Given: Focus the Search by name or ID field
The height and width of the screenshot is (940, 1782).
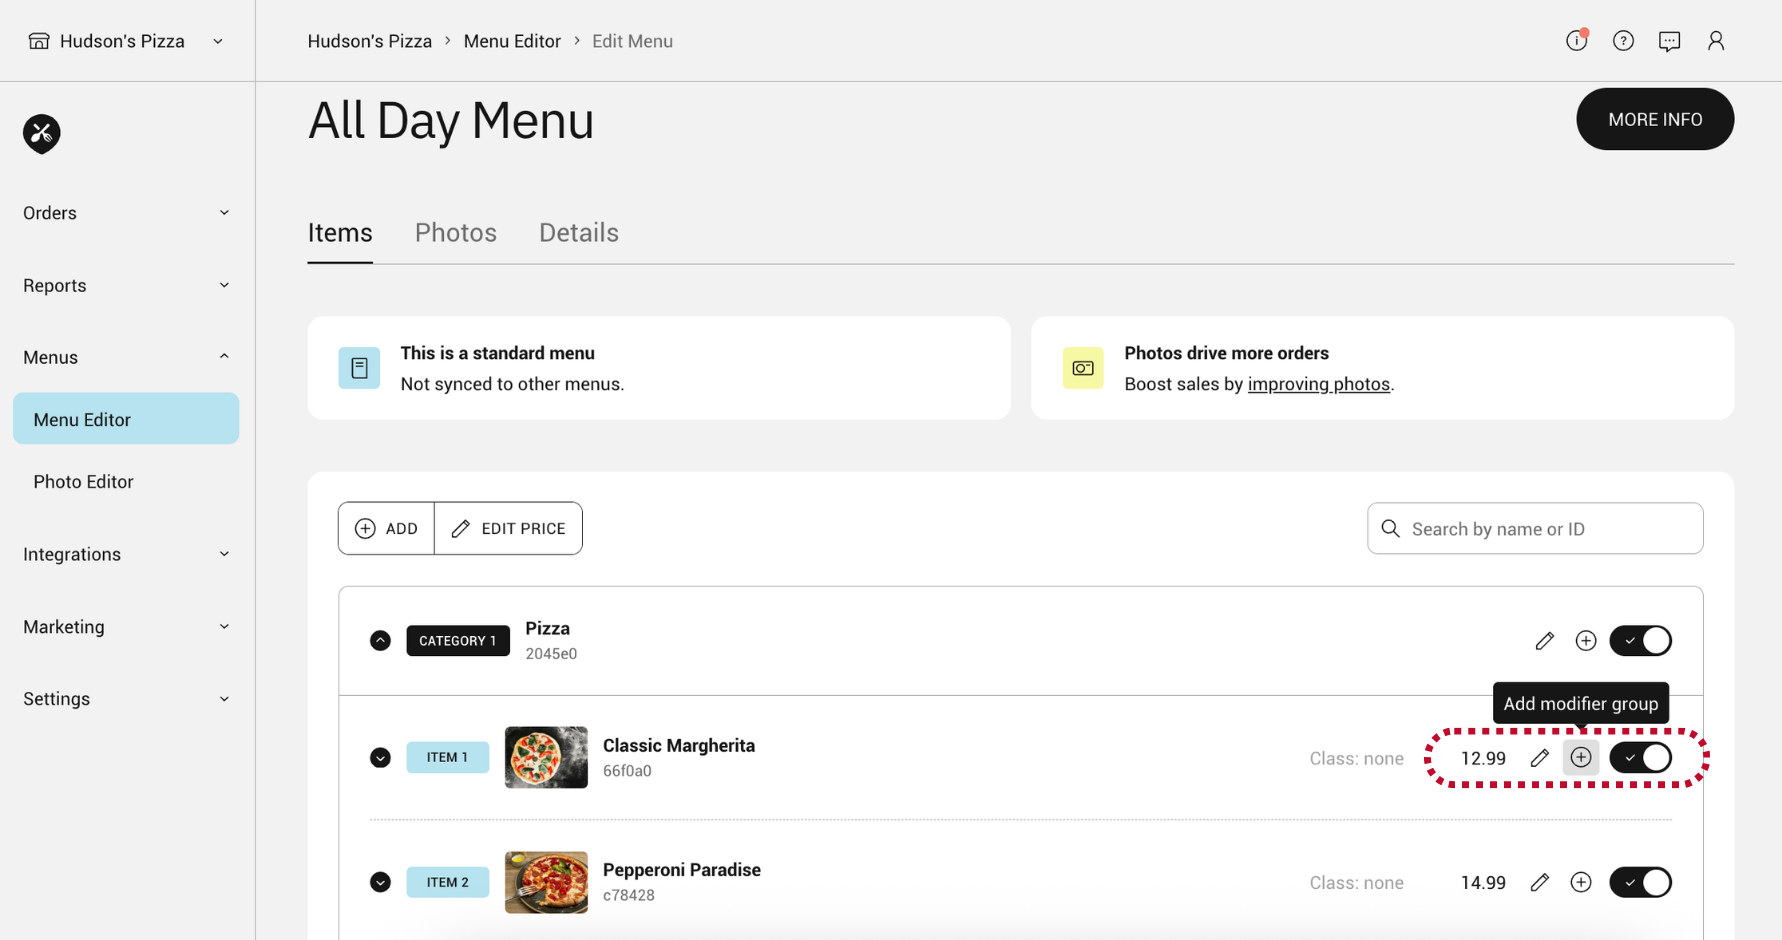Looking at the screenshot, I should pyautogui.click(x=1535, y=529).
